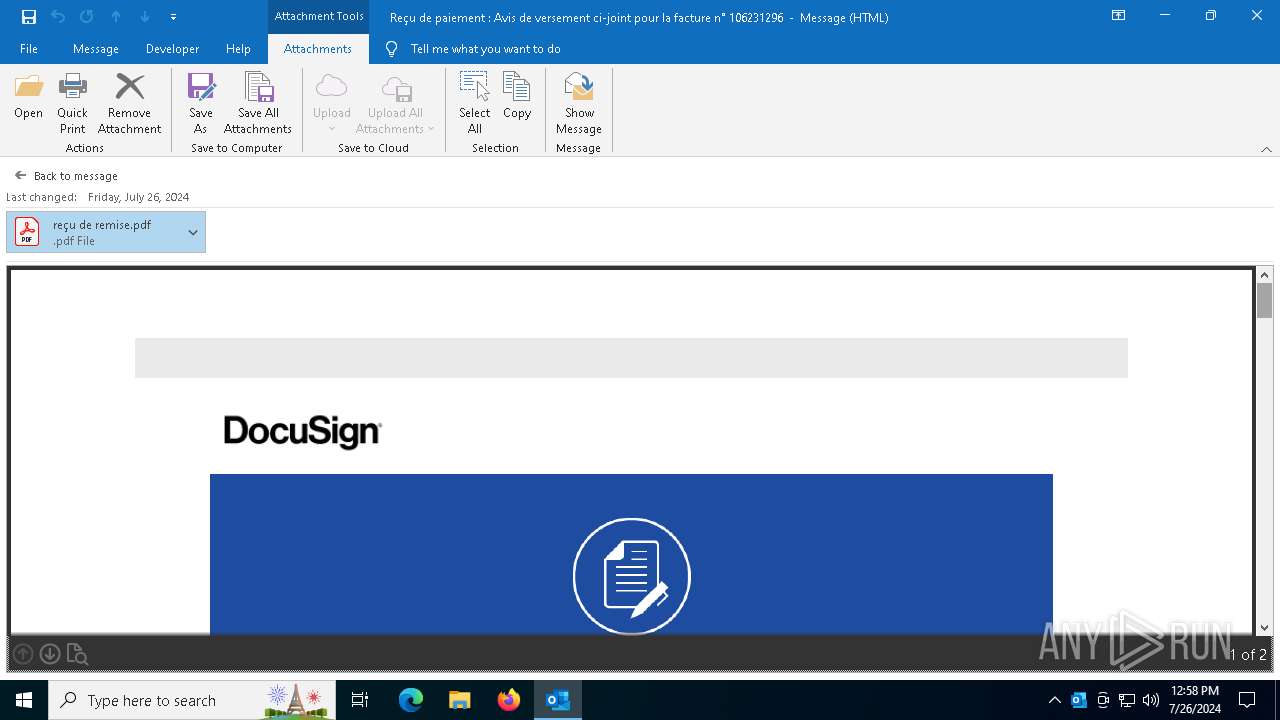Image resolution: width=1280 pixels, height=720 pixels.
Task: Click the preview vertical scrollbar thumb
Action: pyautogui.click(x=1265, y=301)
